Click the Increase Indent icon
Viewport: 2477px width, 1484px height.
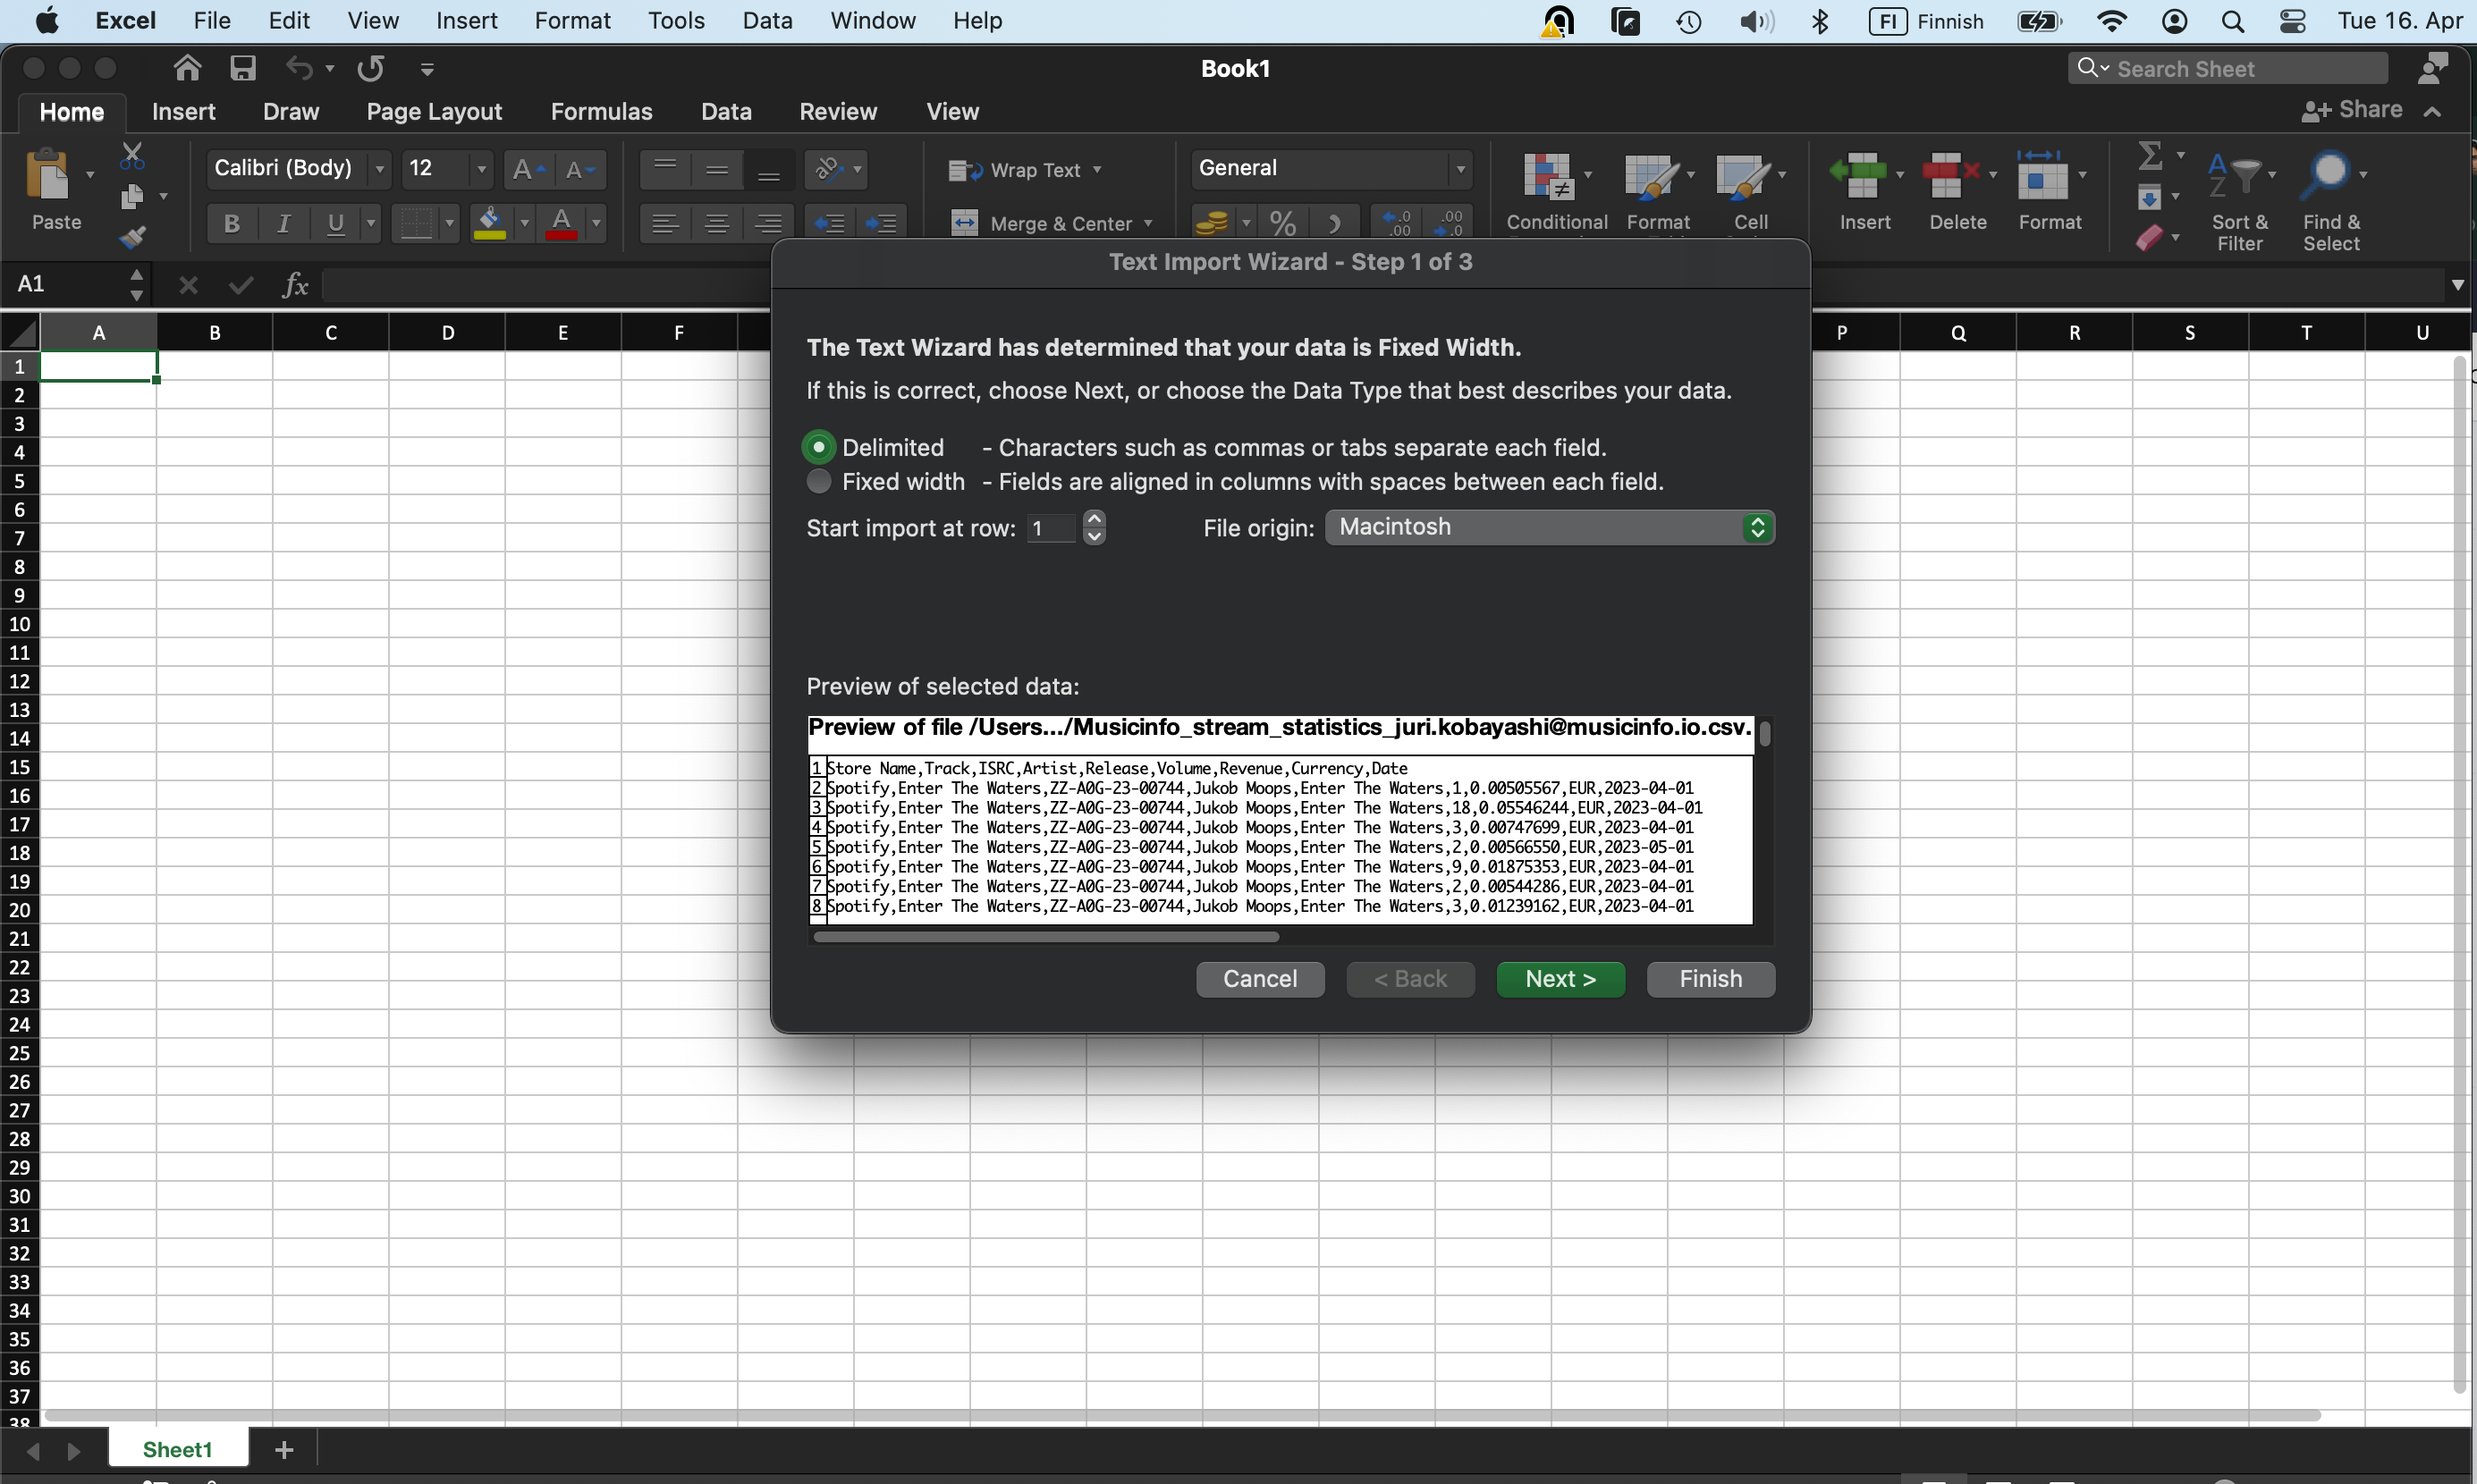tap(881, 223)
